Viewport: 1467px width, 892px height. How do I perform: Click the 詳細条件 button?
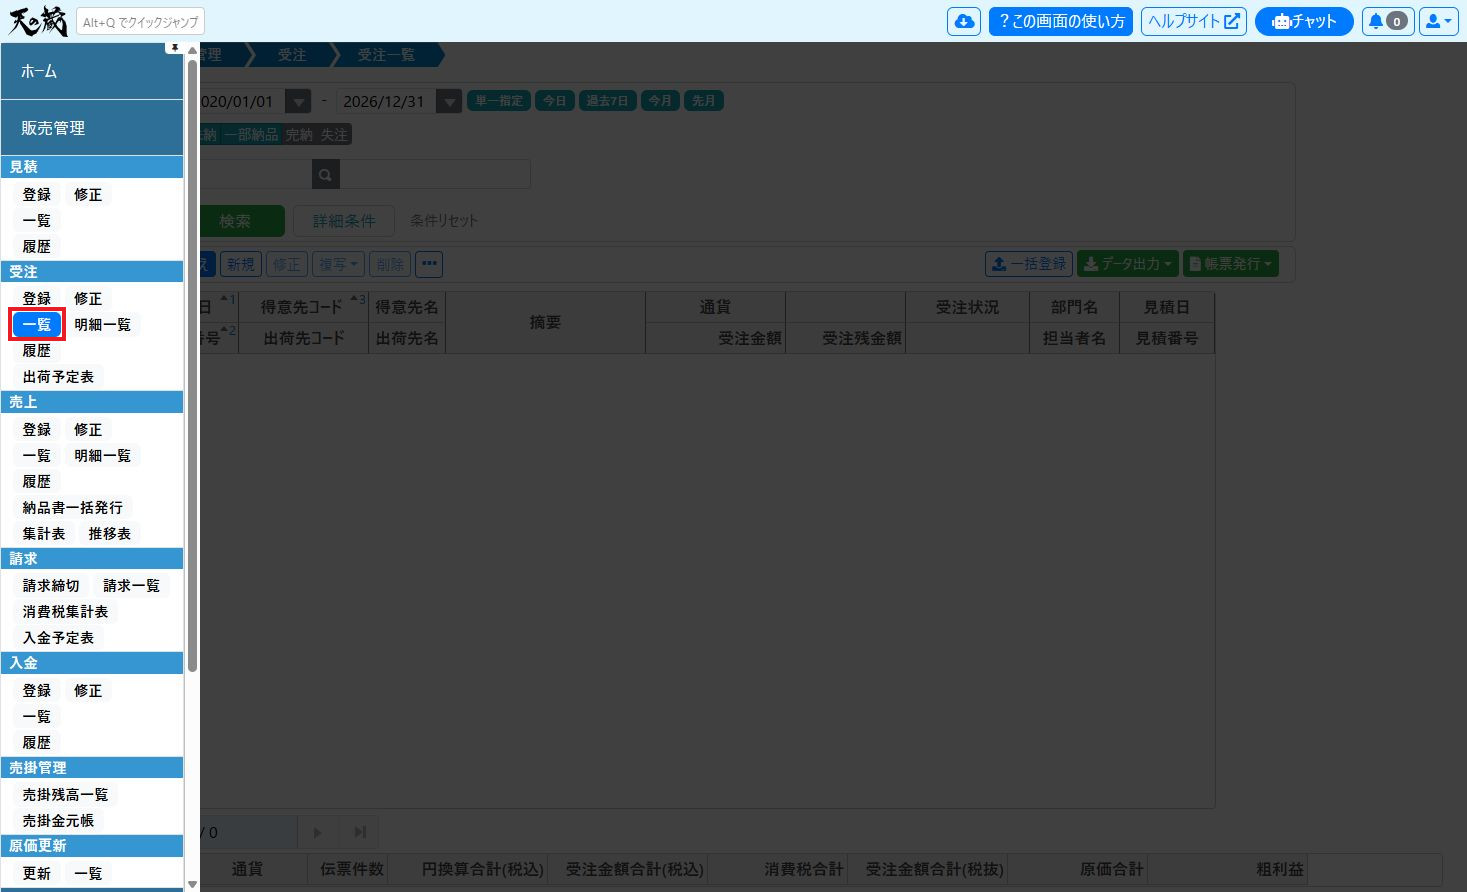click(344, 221)
